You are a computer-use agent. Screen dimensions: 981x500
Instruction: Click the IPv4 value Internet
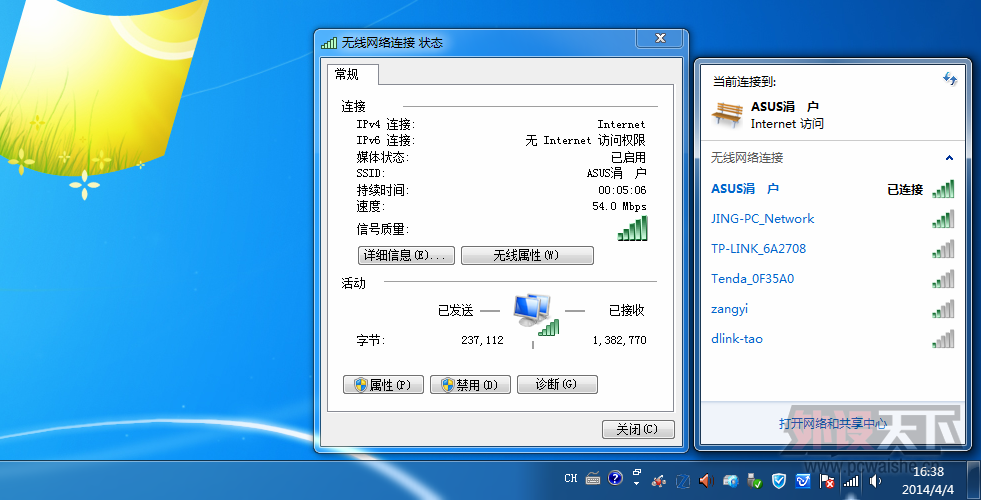point(621,125)
